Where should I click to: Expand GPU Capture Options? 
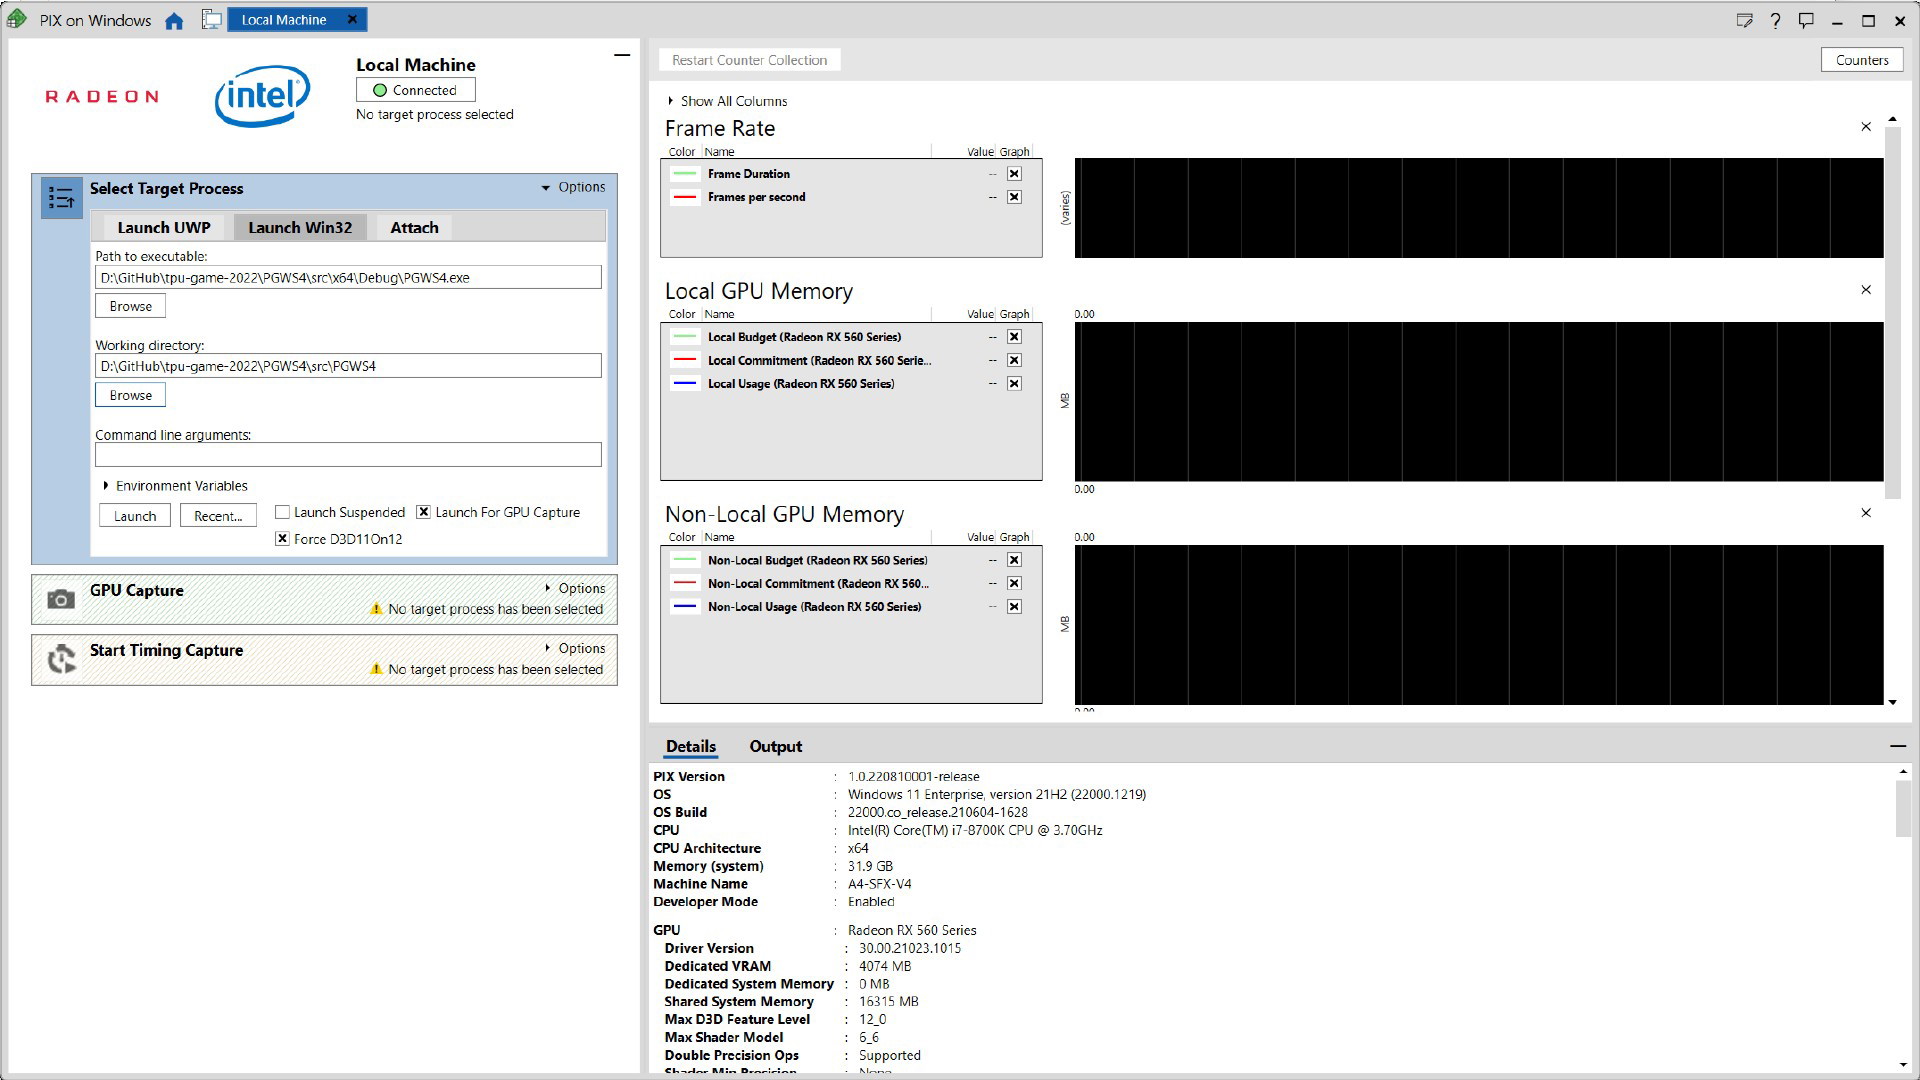point(575,588)
